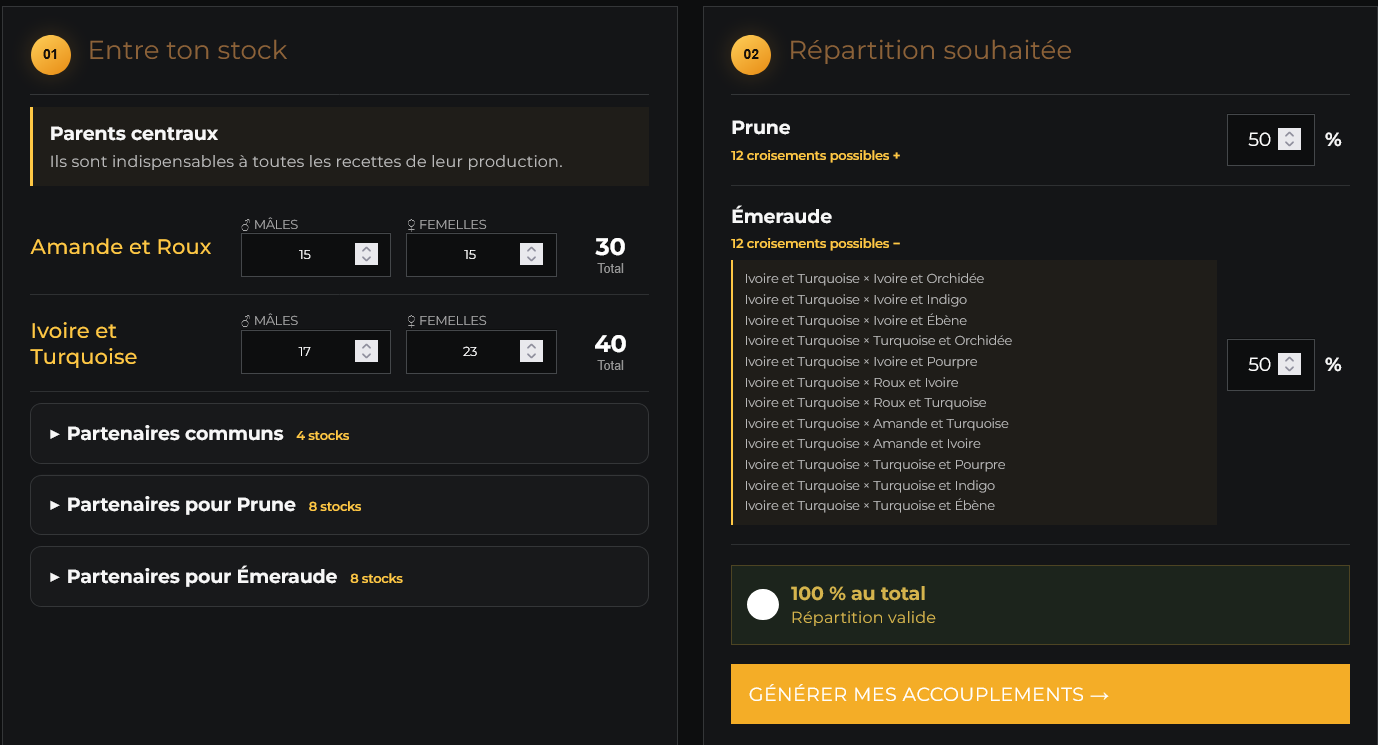Select the Ivoire et Turquoise femelles field
Screen dimensions: 1378x745
481,352
